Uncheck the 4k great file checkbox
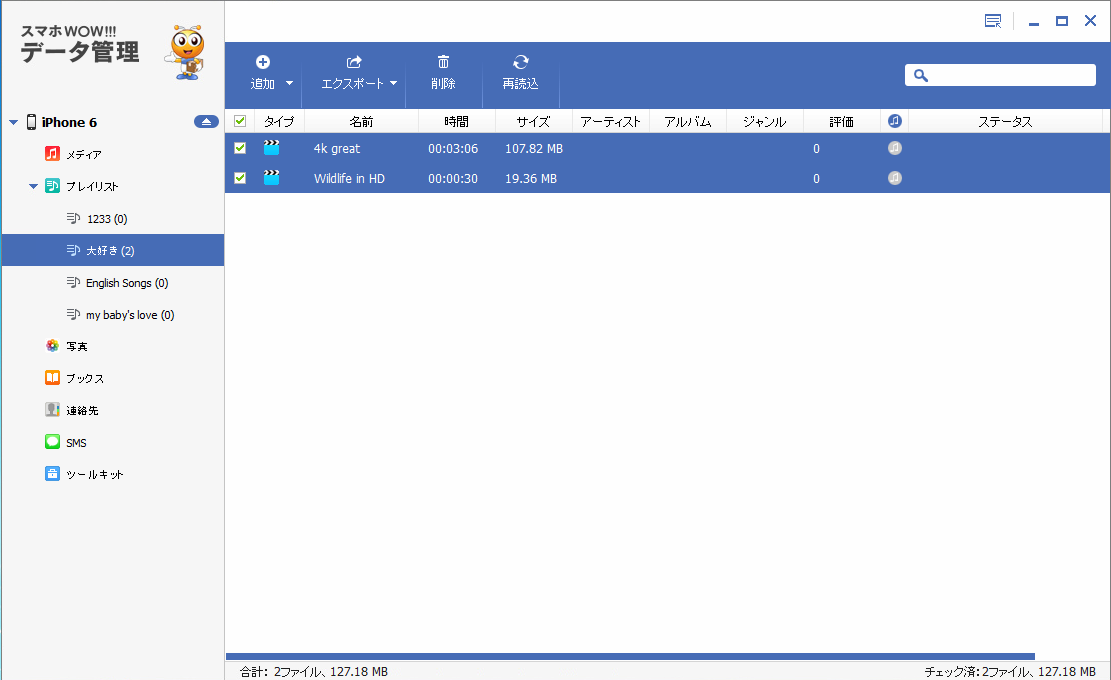 point(240,148)
